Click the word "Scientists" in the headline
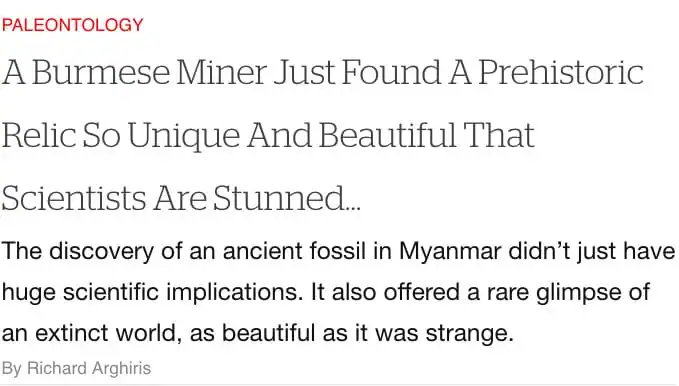The width and height of the screenshot is (679, 386). [74, 198]
